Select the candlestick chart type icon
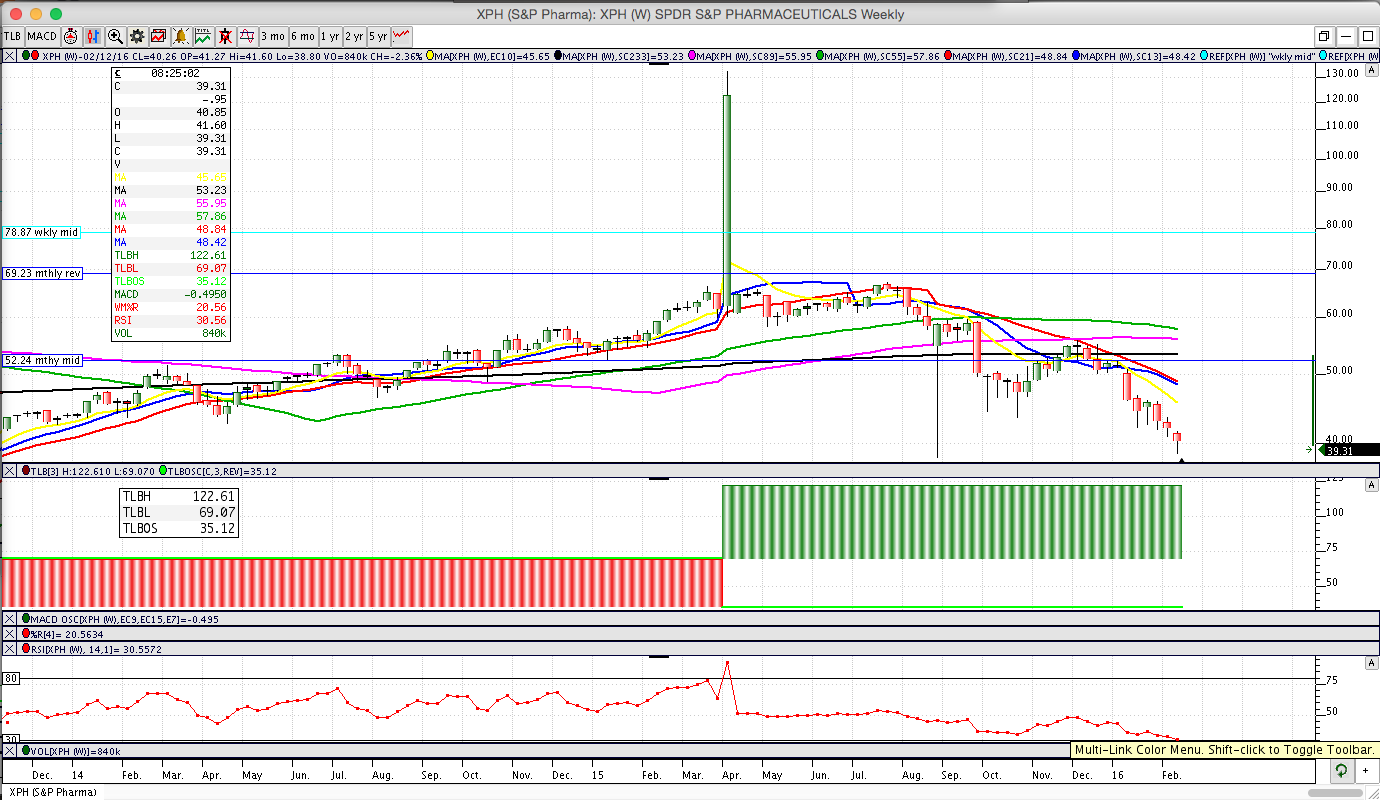The width and height of the screenshot is (1380, 800). click(93, 36)
